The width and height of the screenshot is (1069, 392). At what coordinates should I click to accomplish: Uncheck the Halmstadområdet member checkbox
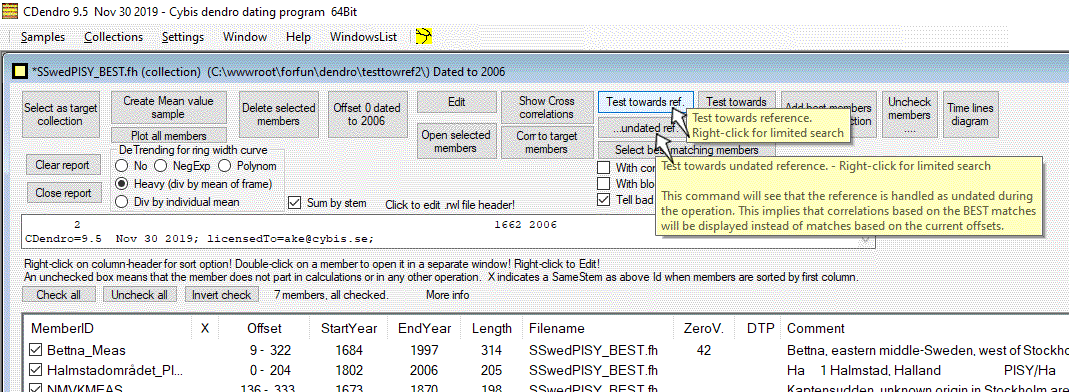35,371
